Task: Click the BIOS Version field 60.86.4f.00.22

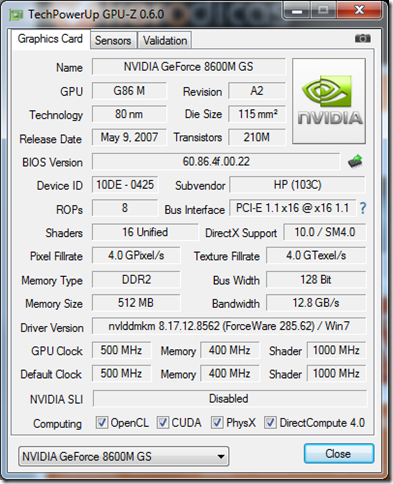Action: point(216,162)
